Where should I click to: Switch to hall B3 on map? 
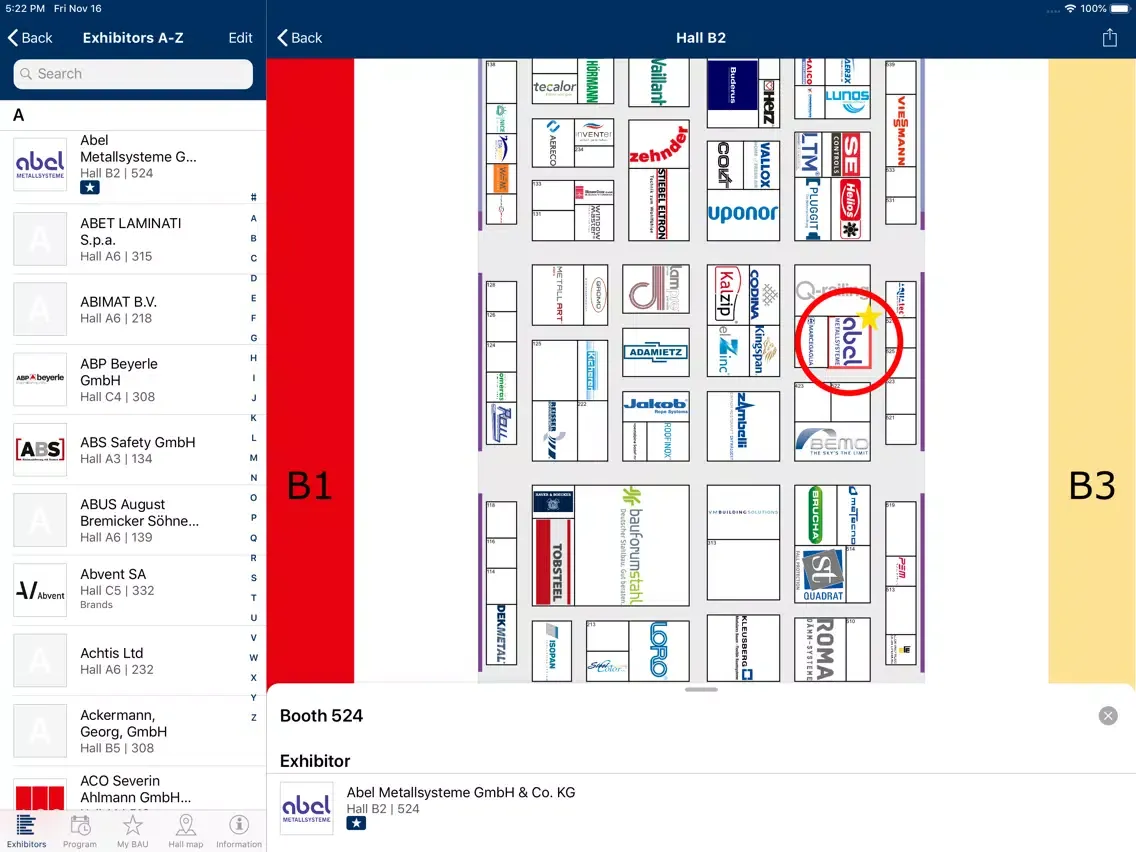click(x=1092, y=371)
